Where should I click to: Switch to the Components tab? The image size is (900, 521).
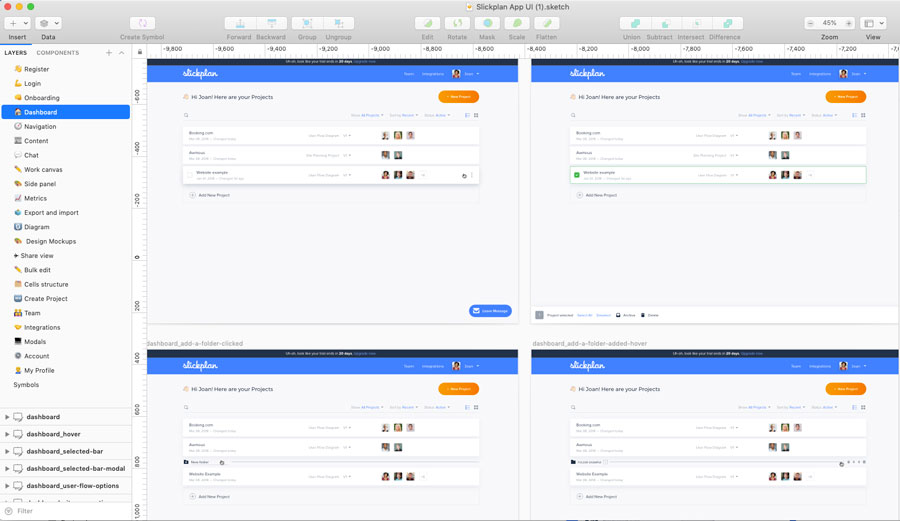pyautogui.click(x=57, y=53)
